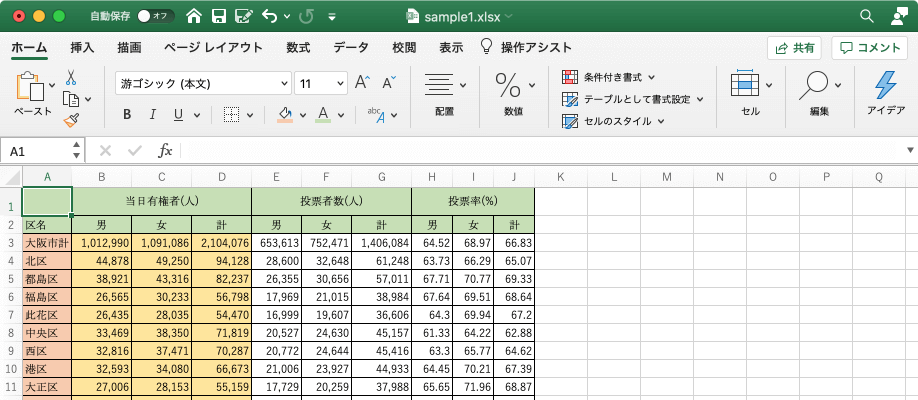
Task: Click the cell borders icon
Action: click(232, 114)
